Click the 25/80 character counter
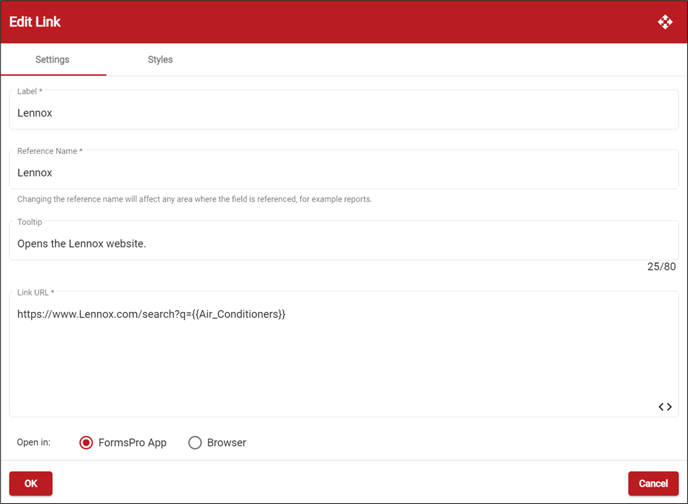Image resolution: width=688 pixels, height=504 pixels. click(661, 267)
